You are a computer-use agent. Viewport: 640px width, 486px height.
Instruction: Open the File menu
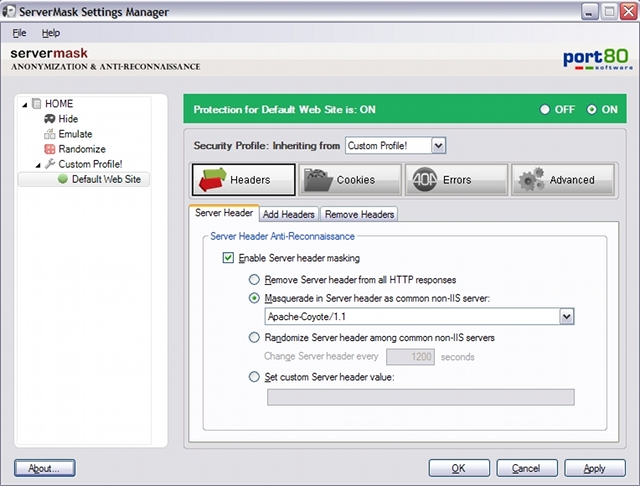tap(19, 33)
